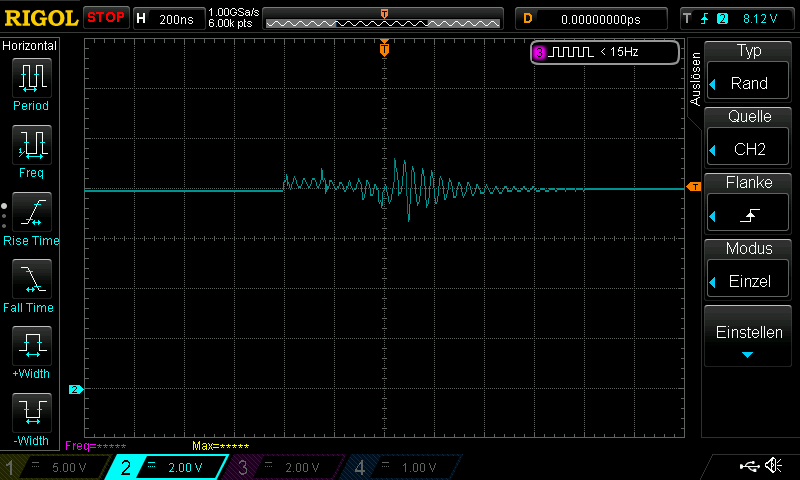Click the delay value 0.00000000ps field
Screen dimensions: 800x480
tap(601, 19)
